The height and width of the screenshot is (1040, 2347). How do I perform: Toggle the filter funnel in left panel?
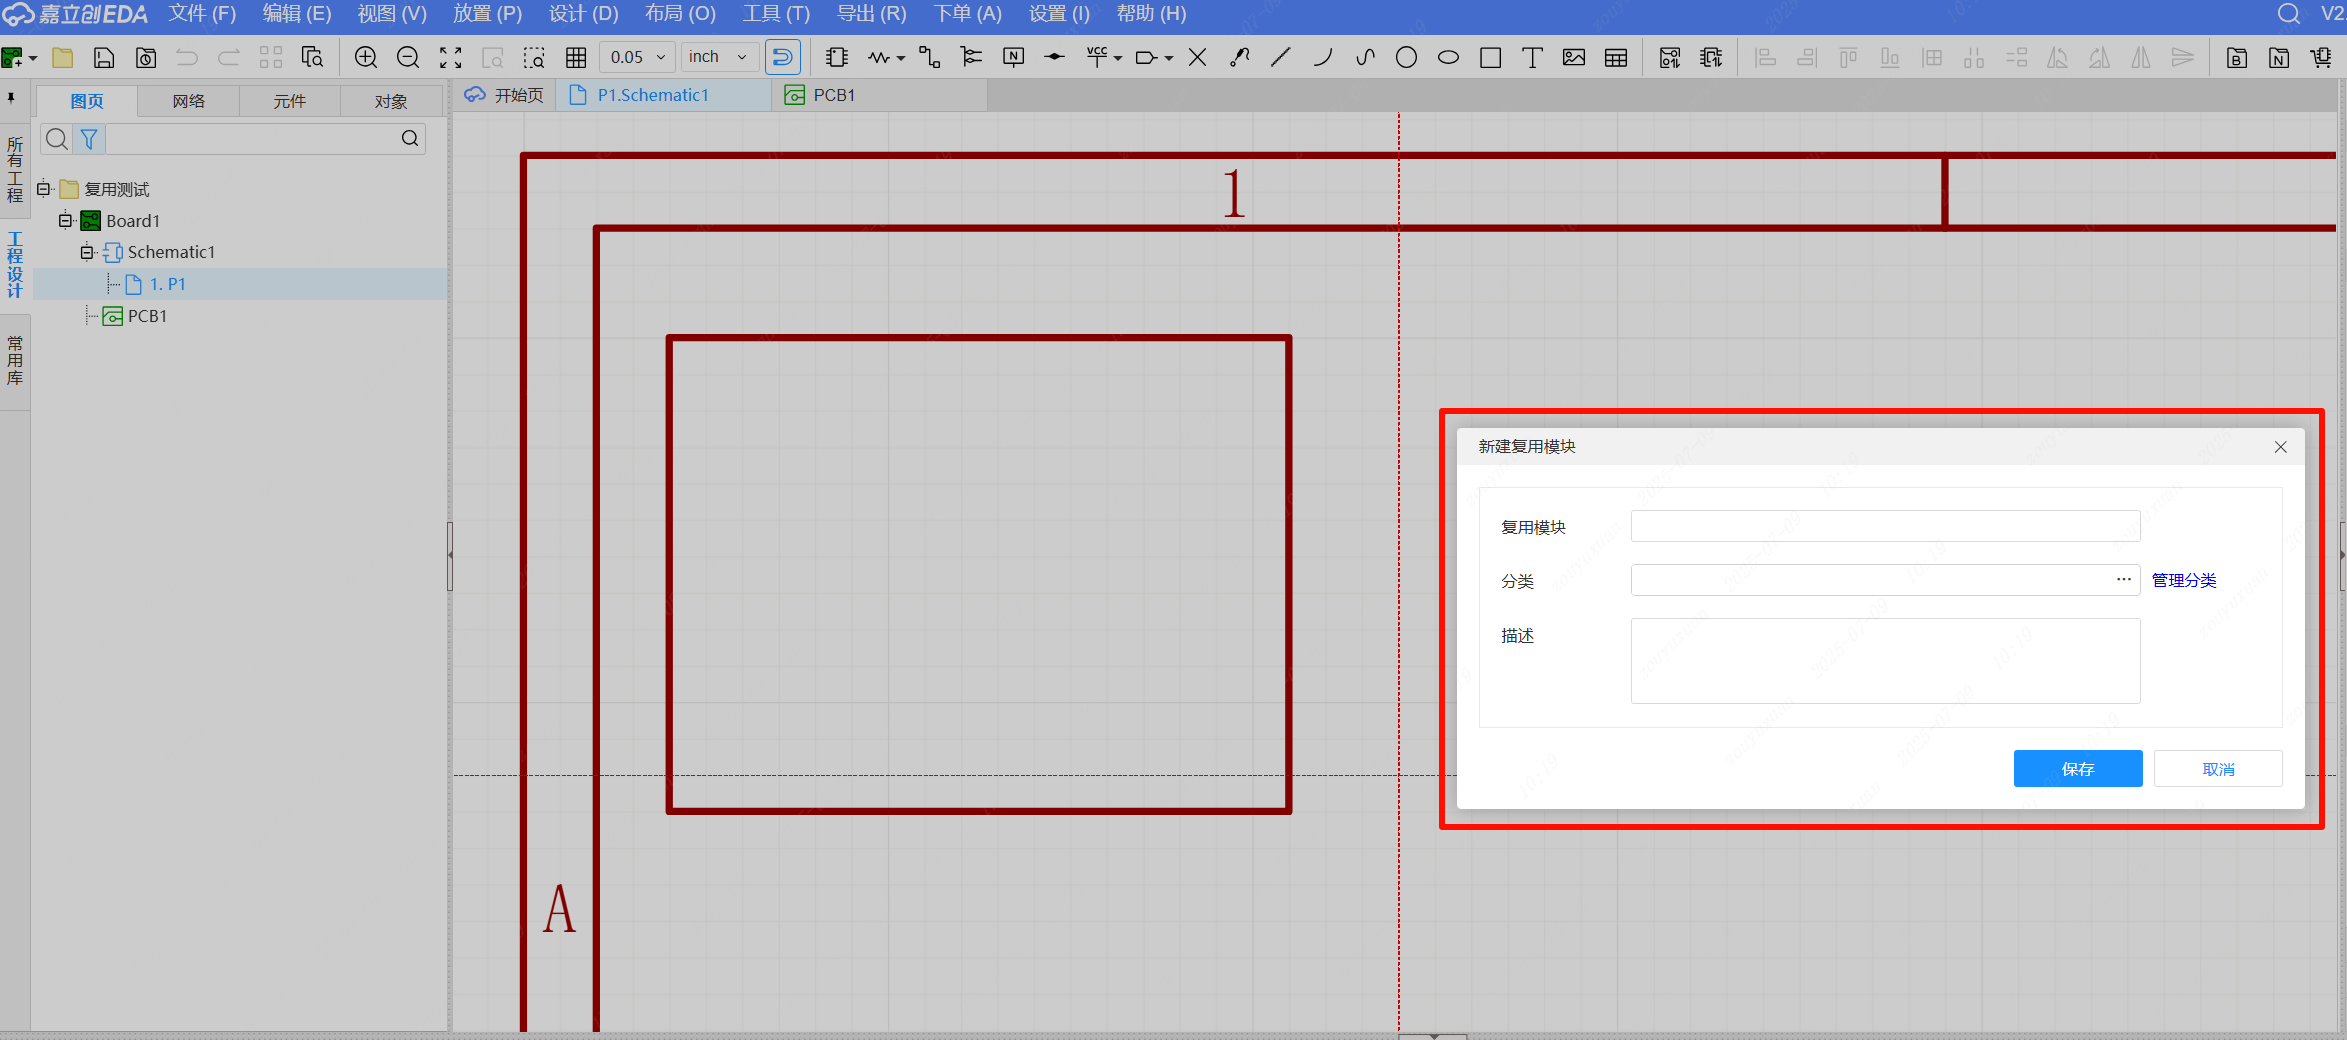pos(89,139)
